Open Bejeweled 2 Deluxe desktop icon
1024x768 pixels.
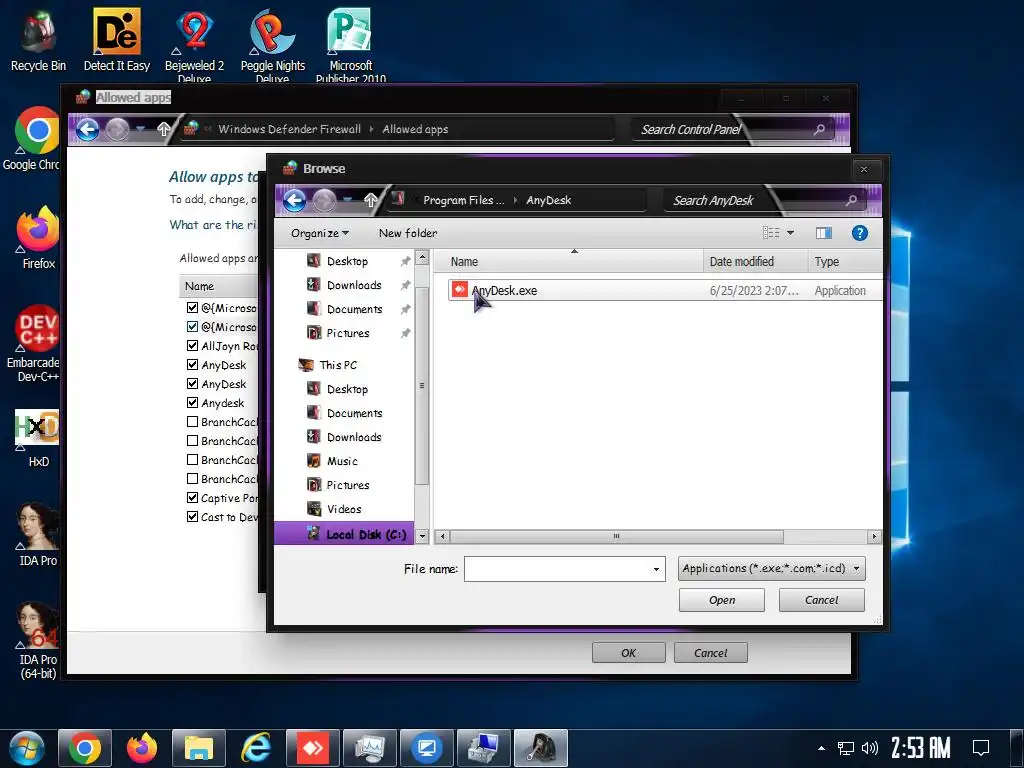point(194,43)
